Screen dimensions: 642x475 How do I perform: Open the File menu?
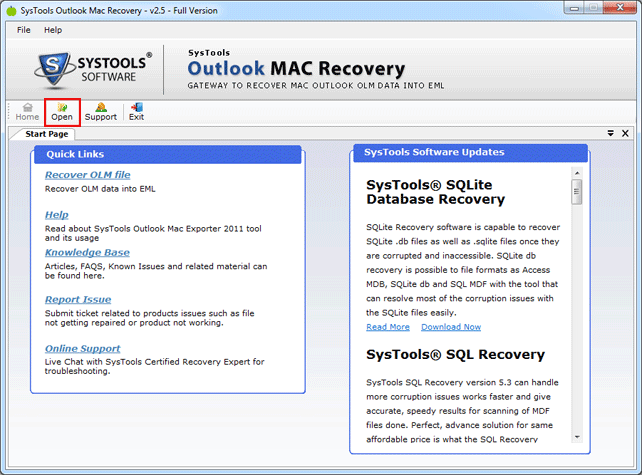23,30
